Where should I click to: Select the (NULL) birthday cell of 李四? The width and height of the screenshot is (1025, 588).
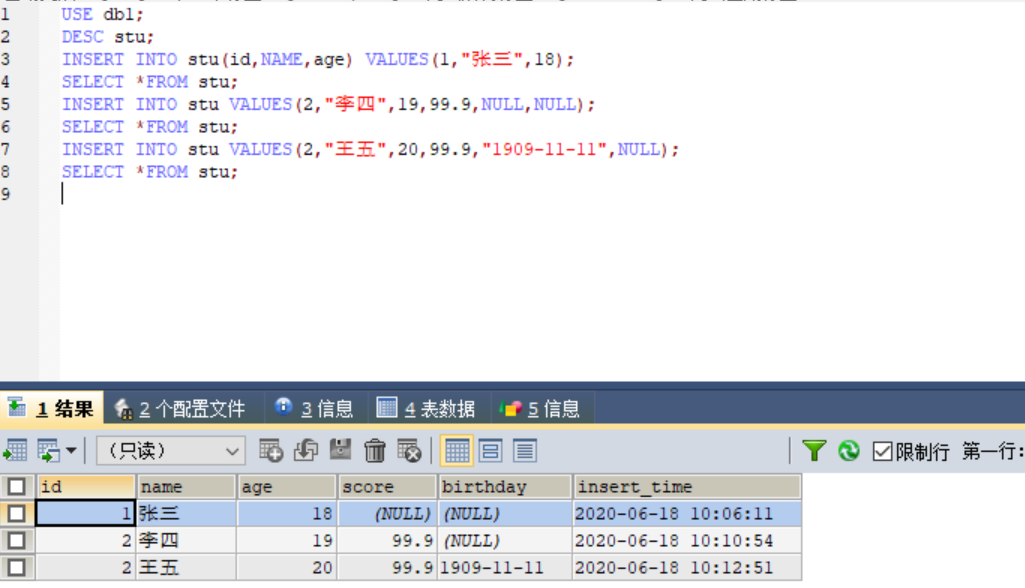(x=505, y=540)
